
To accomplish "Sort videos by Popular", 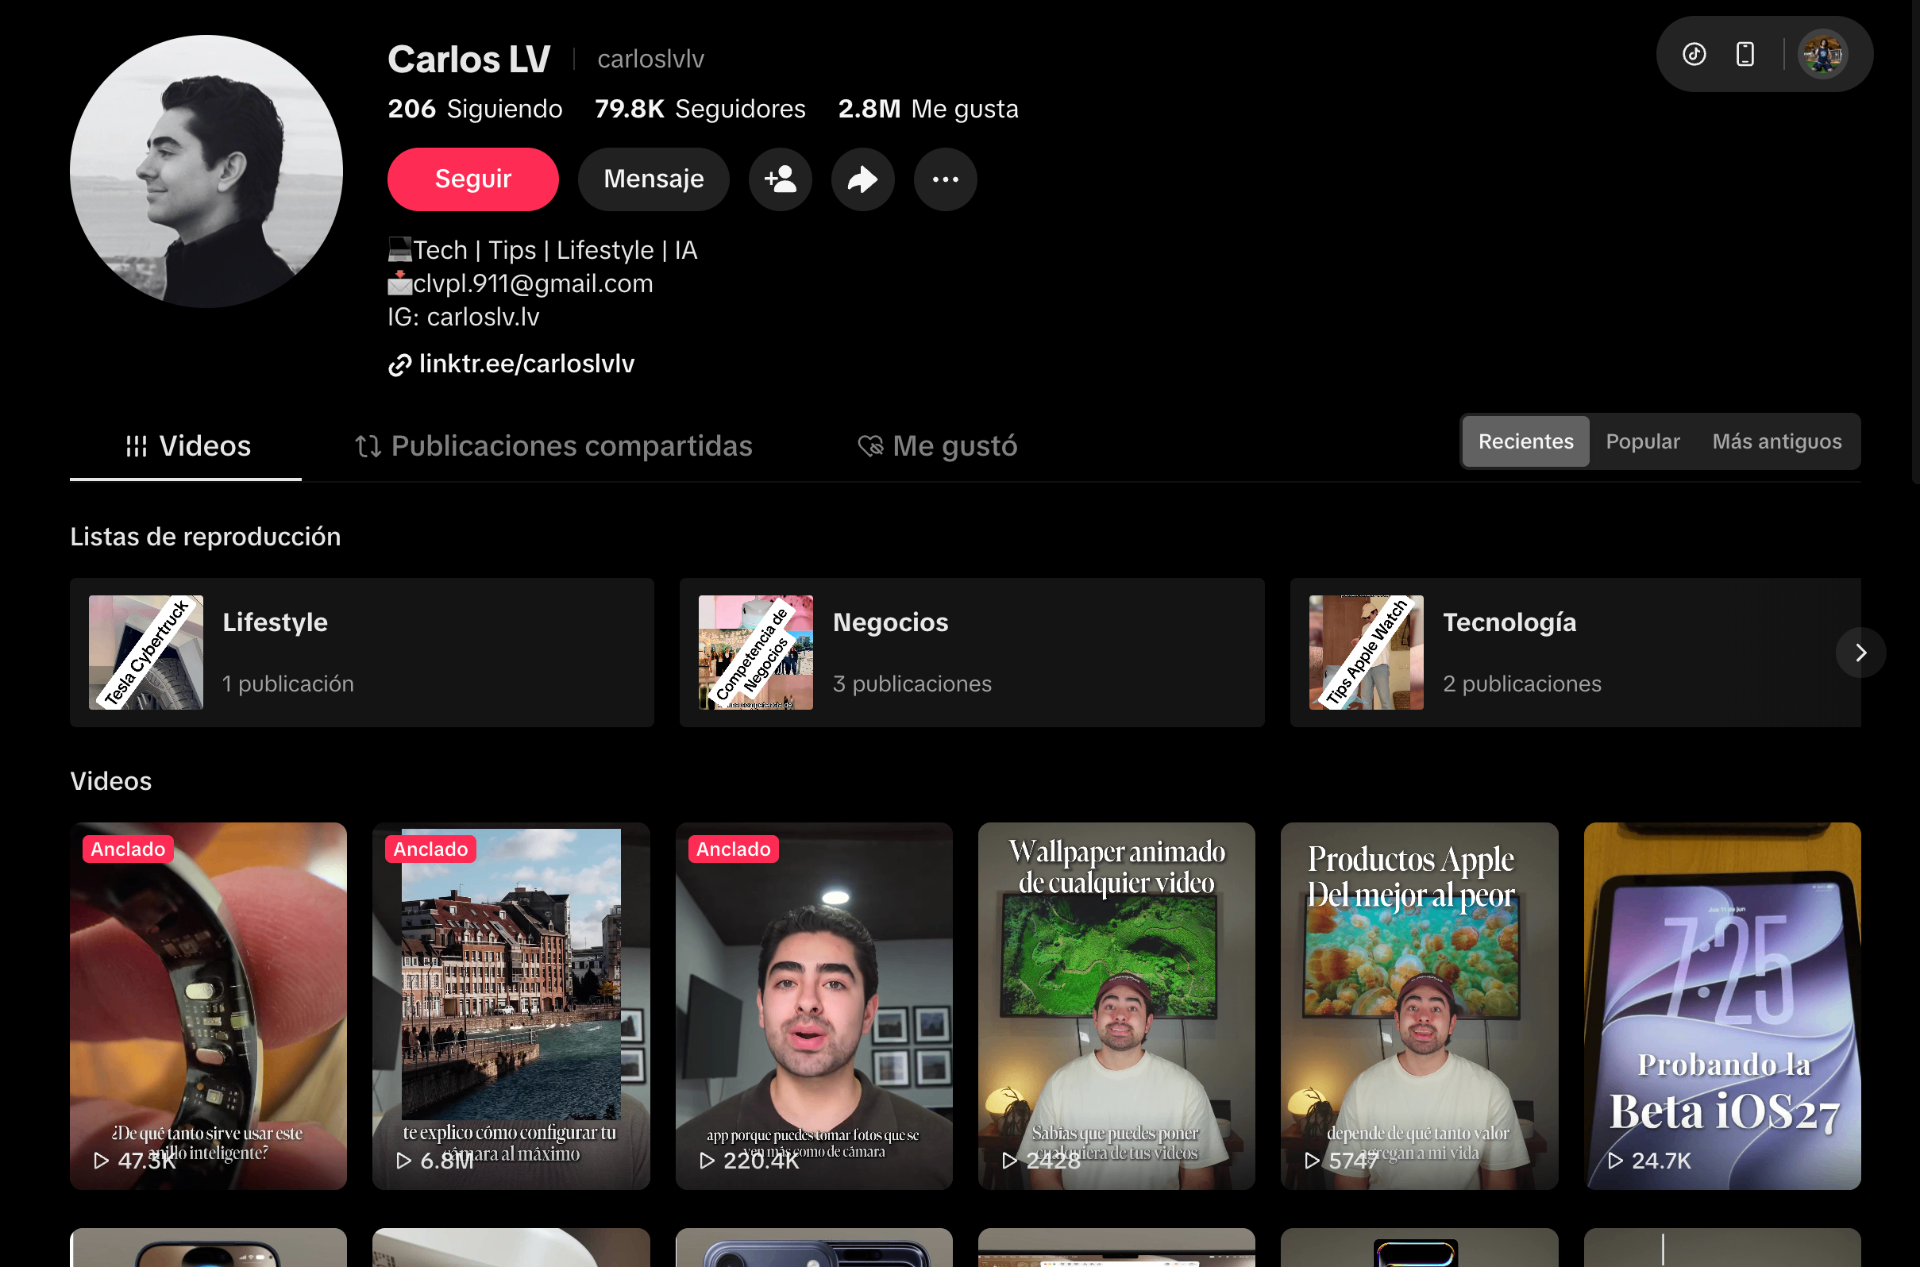I will (x=1643, y=442).
